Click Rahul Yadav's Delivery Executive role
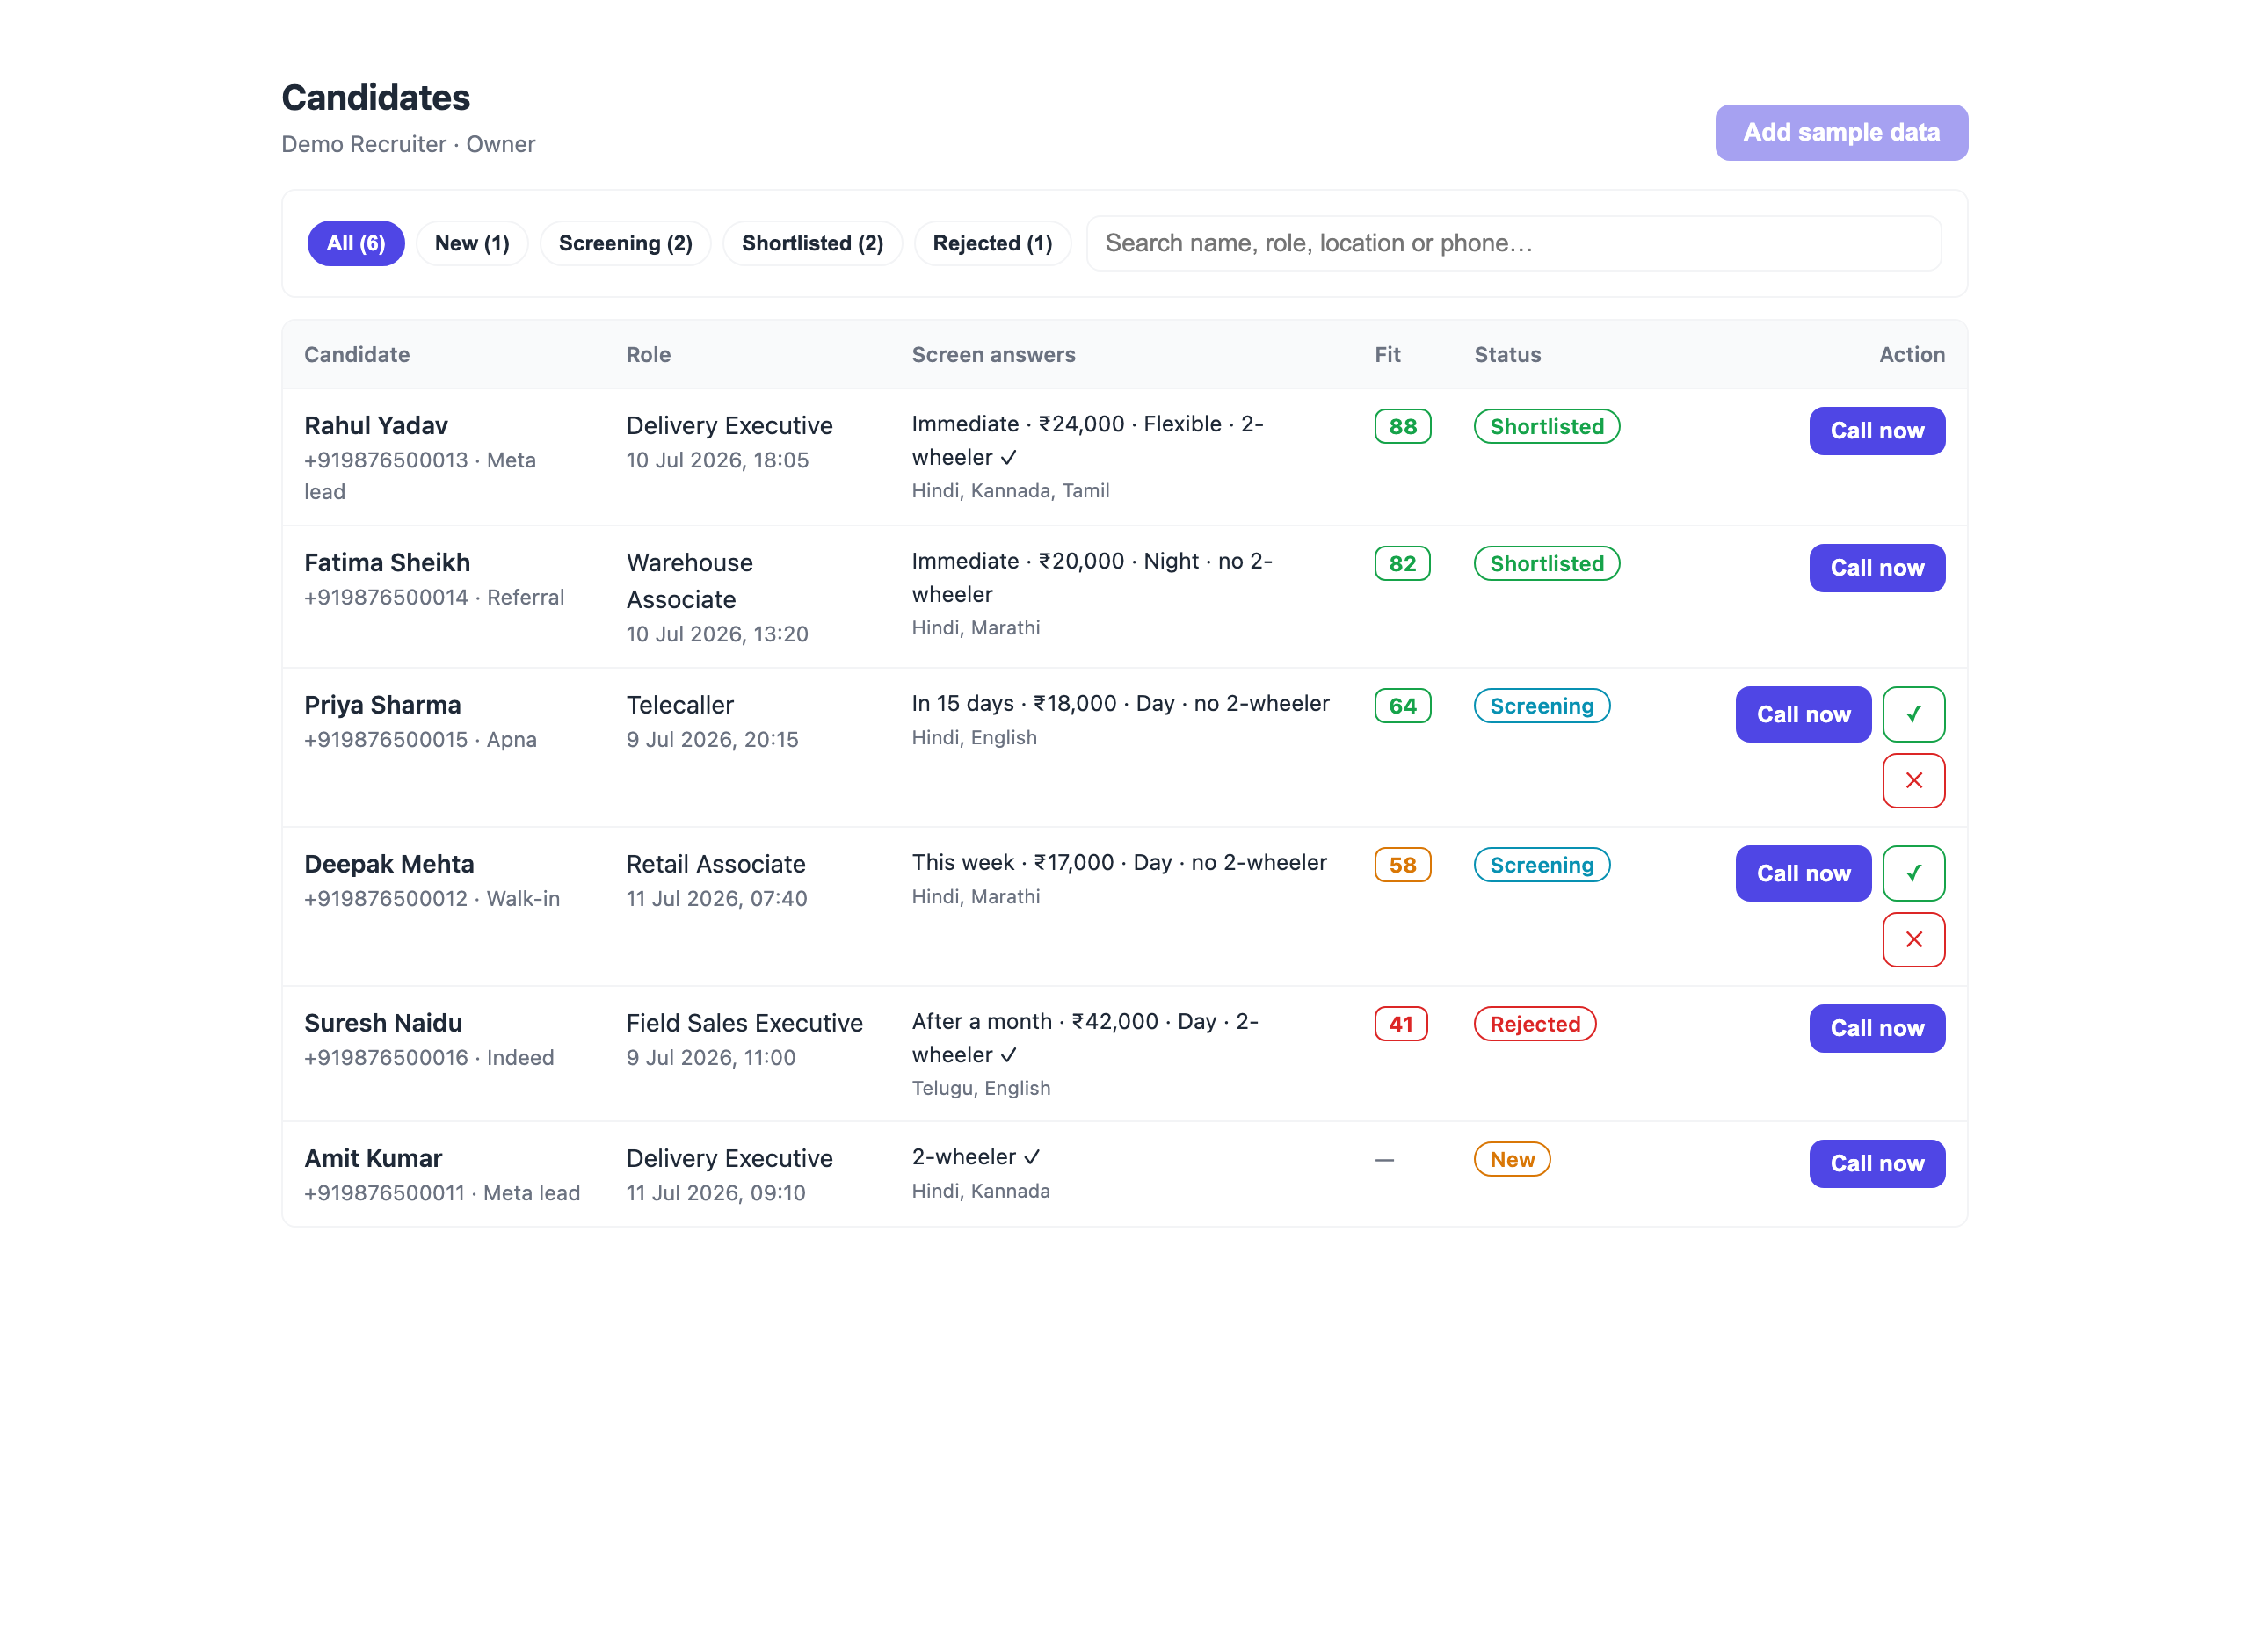Screen dimensions: 2250x1652 (729, 425)
